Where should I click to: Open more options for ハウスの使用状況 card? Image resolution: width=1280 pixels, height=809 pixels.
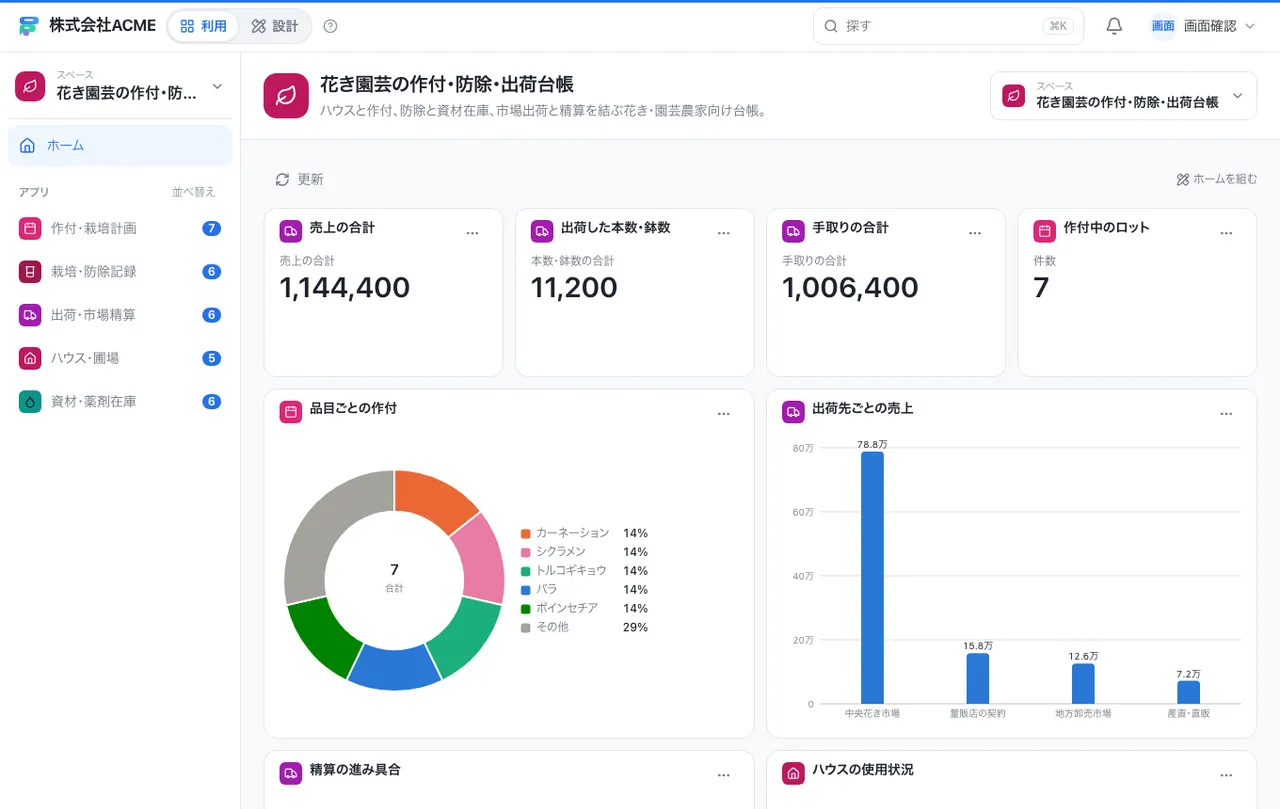click(x=1226, y=775)
